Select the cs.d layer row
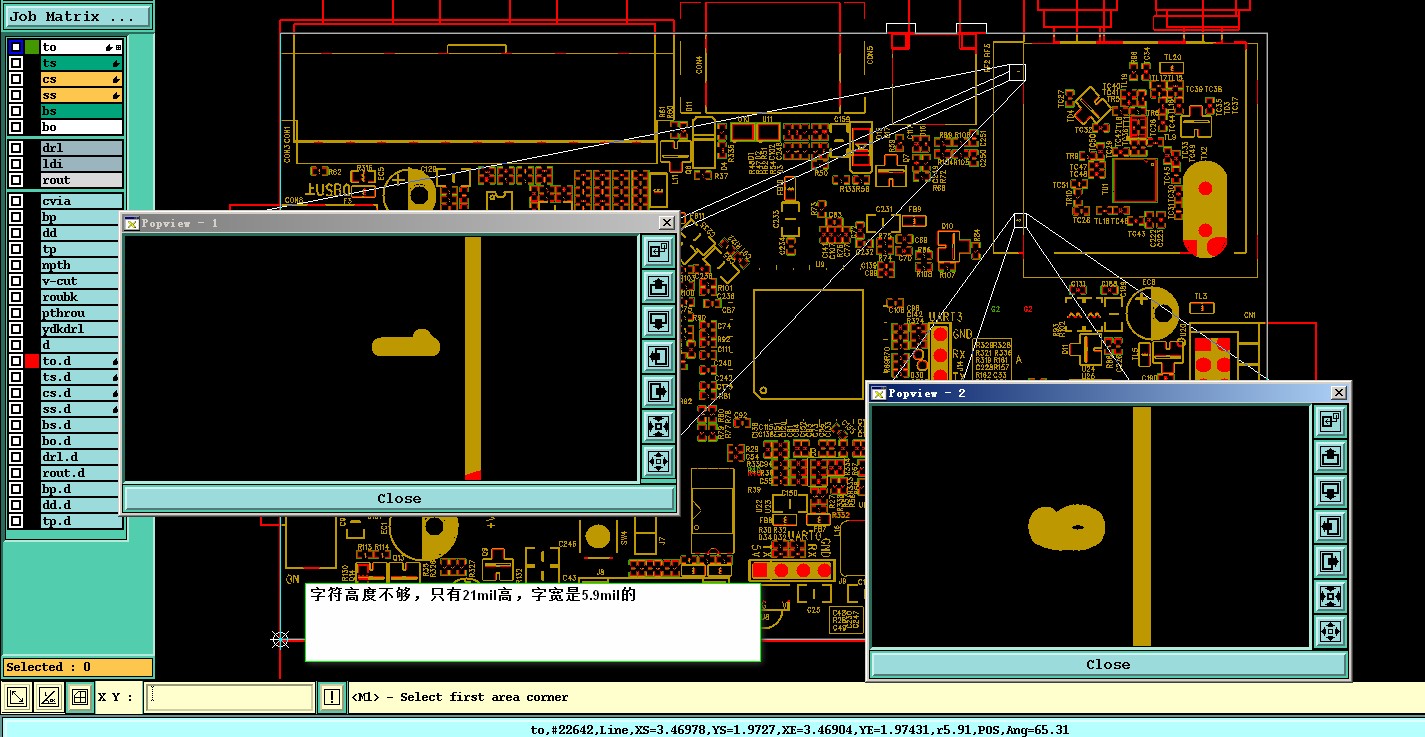The image size is (1425, 737). pyautogui.click(x=81, y=393)
